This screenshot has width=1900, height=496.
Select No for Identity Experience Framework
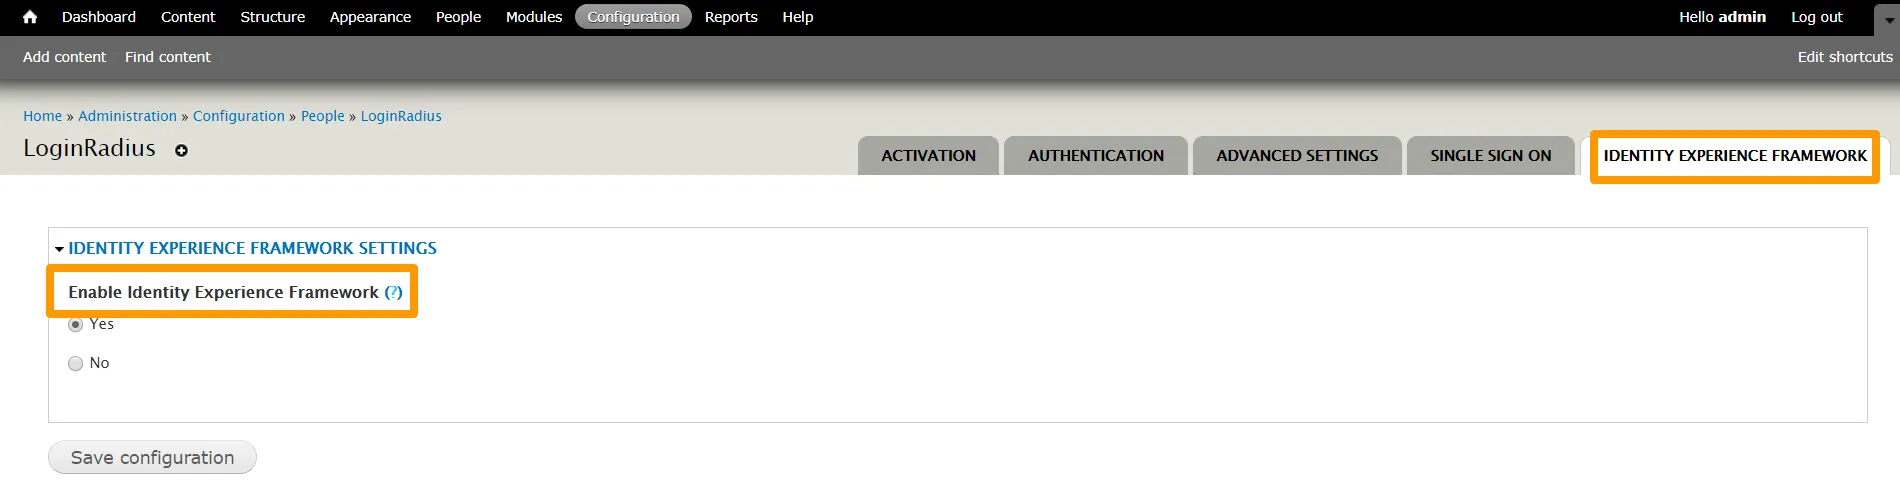pyautogui.click(x=75, y=364)
